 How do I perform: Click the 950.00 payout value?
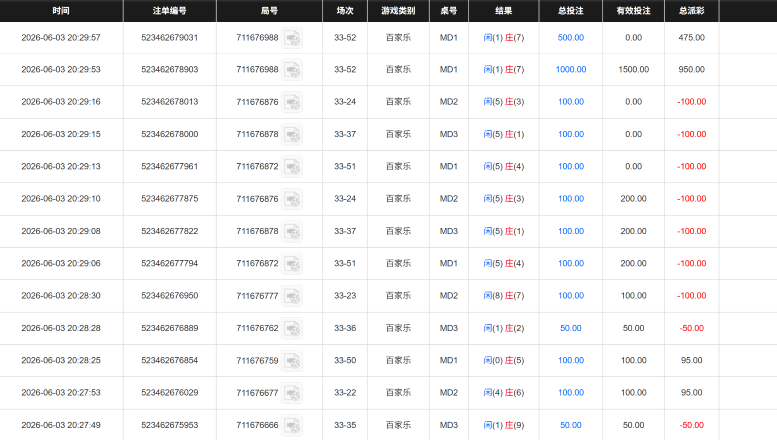point(691,70)
